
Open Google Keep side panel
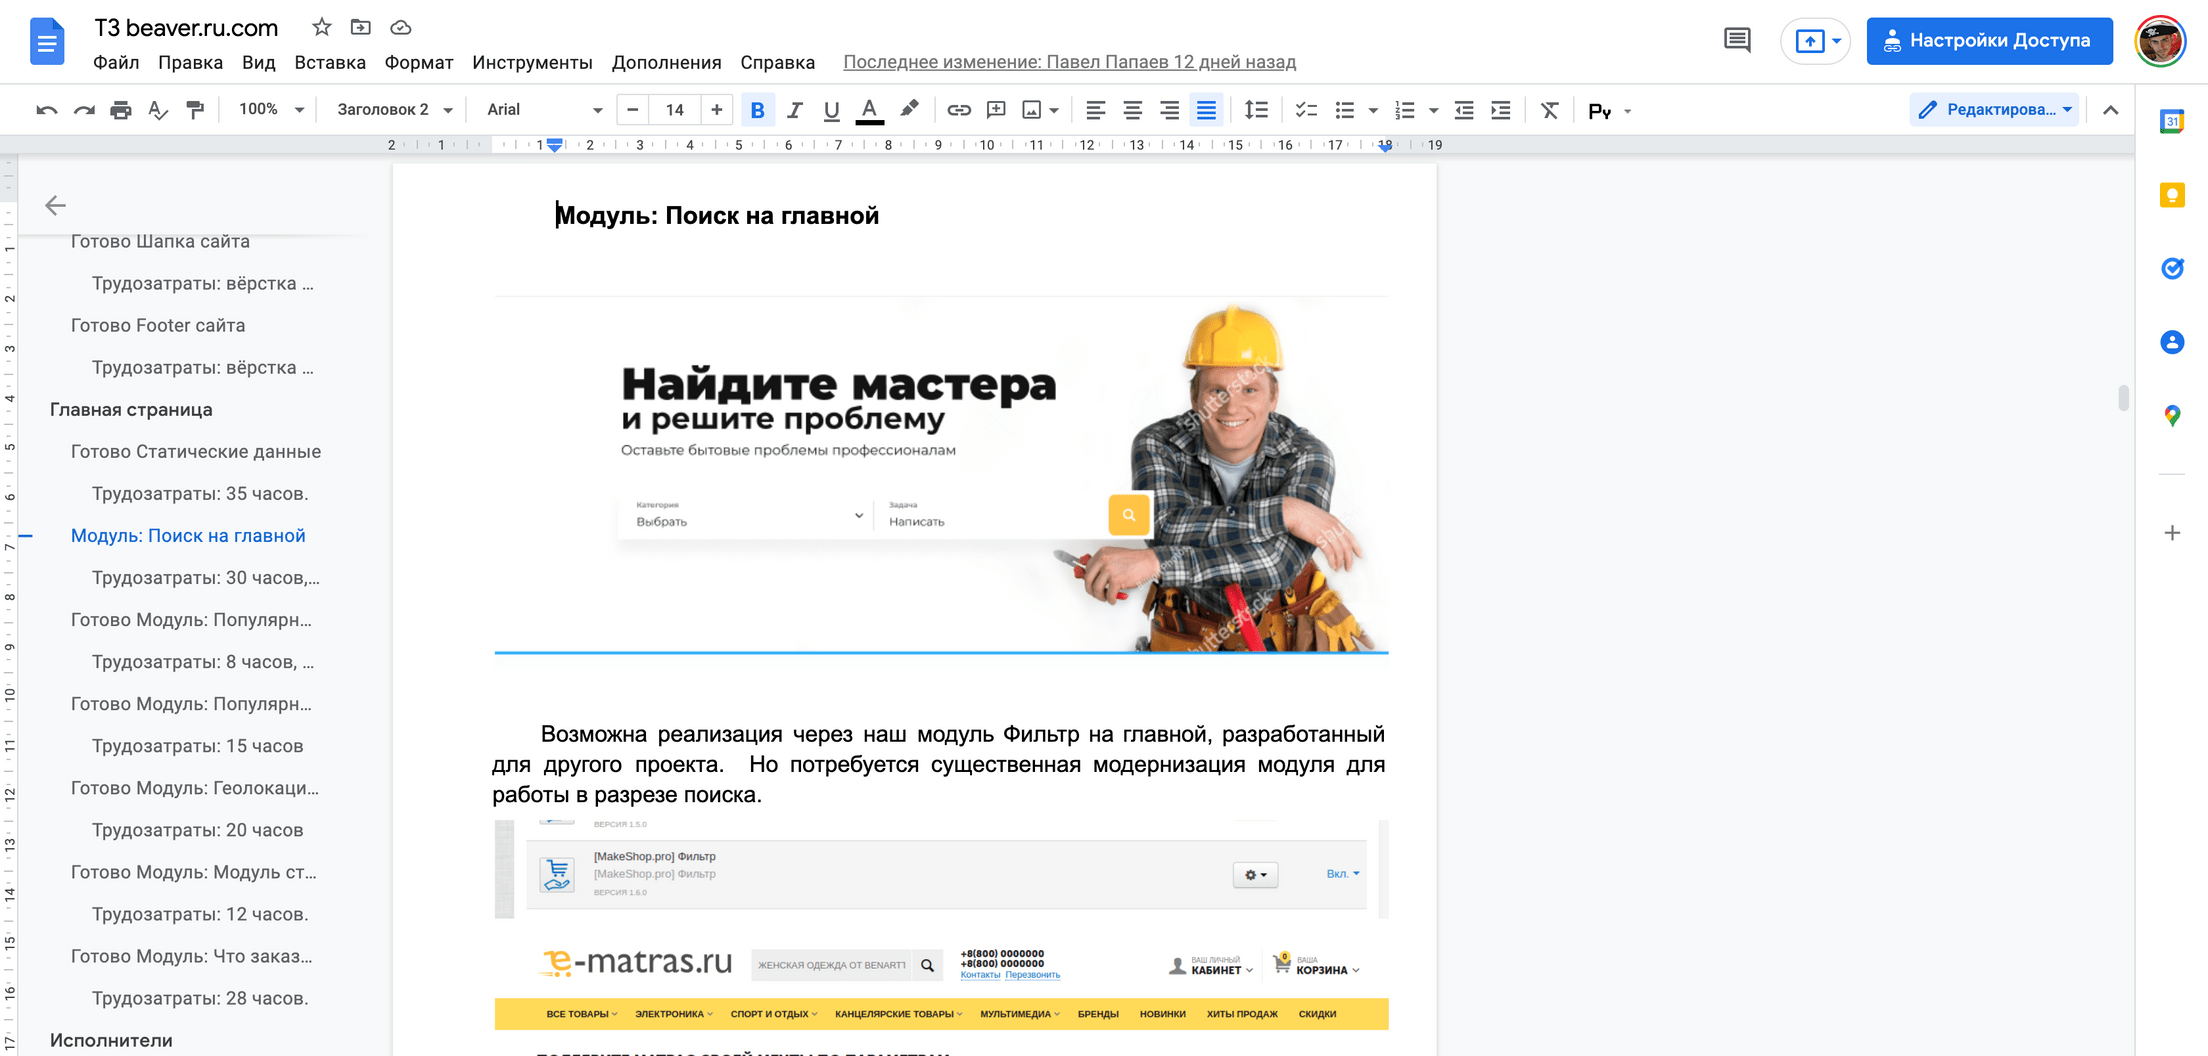(x=2172, y=195)
